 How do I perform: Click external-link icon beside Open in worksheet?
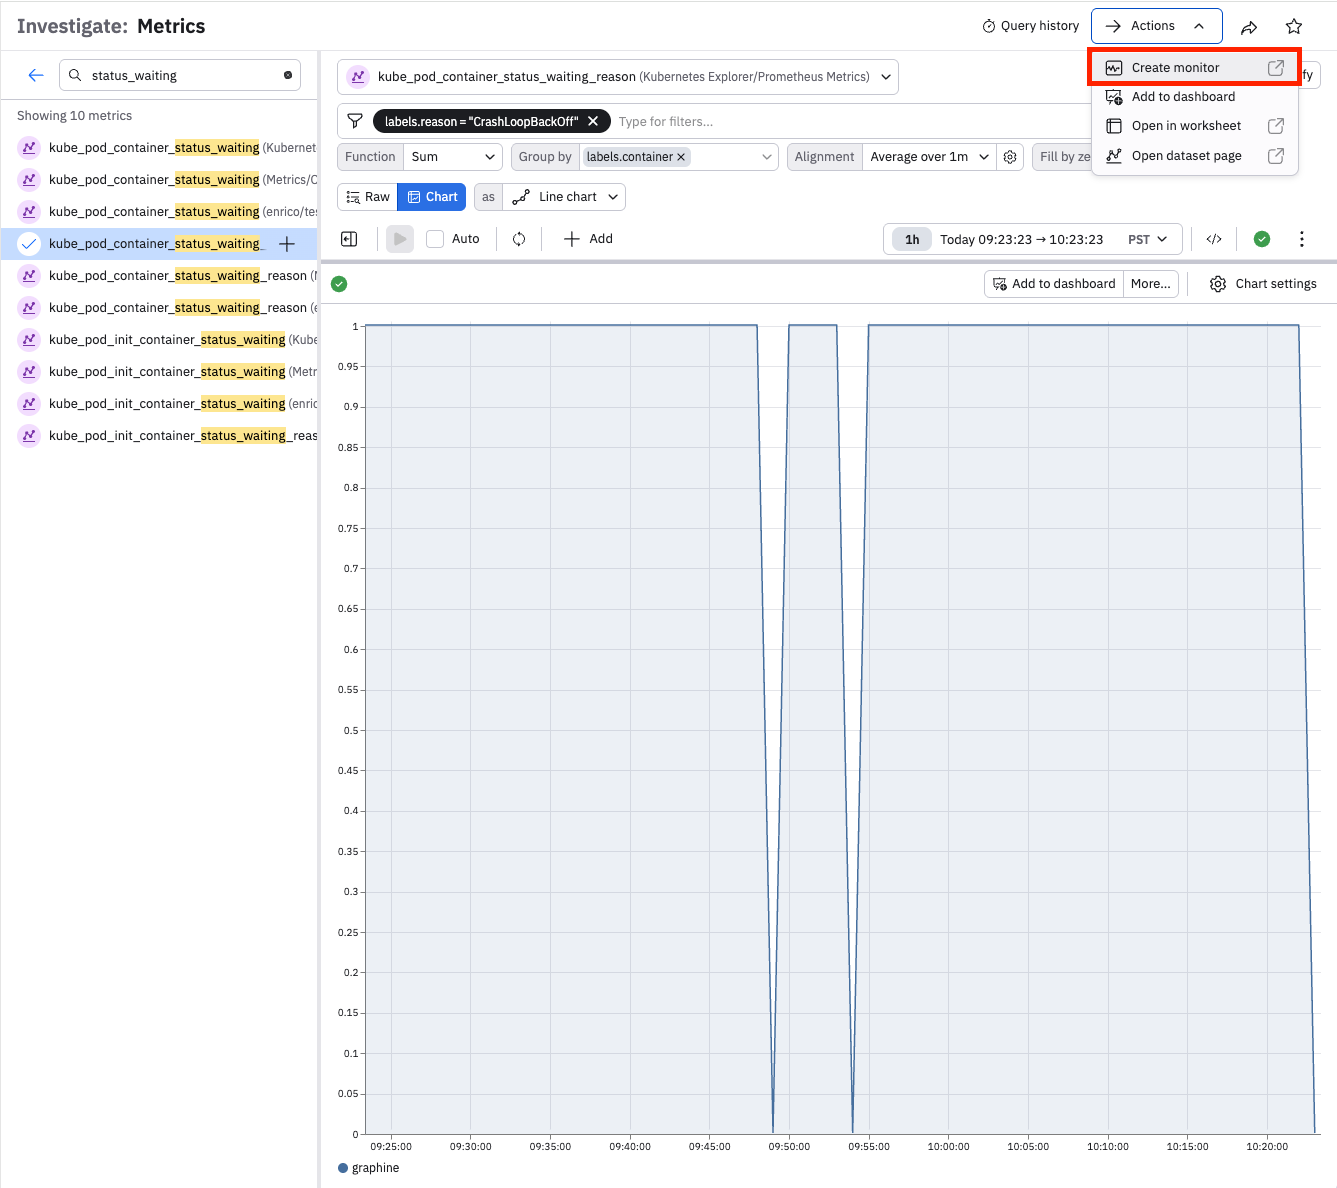coord(1276,126)
